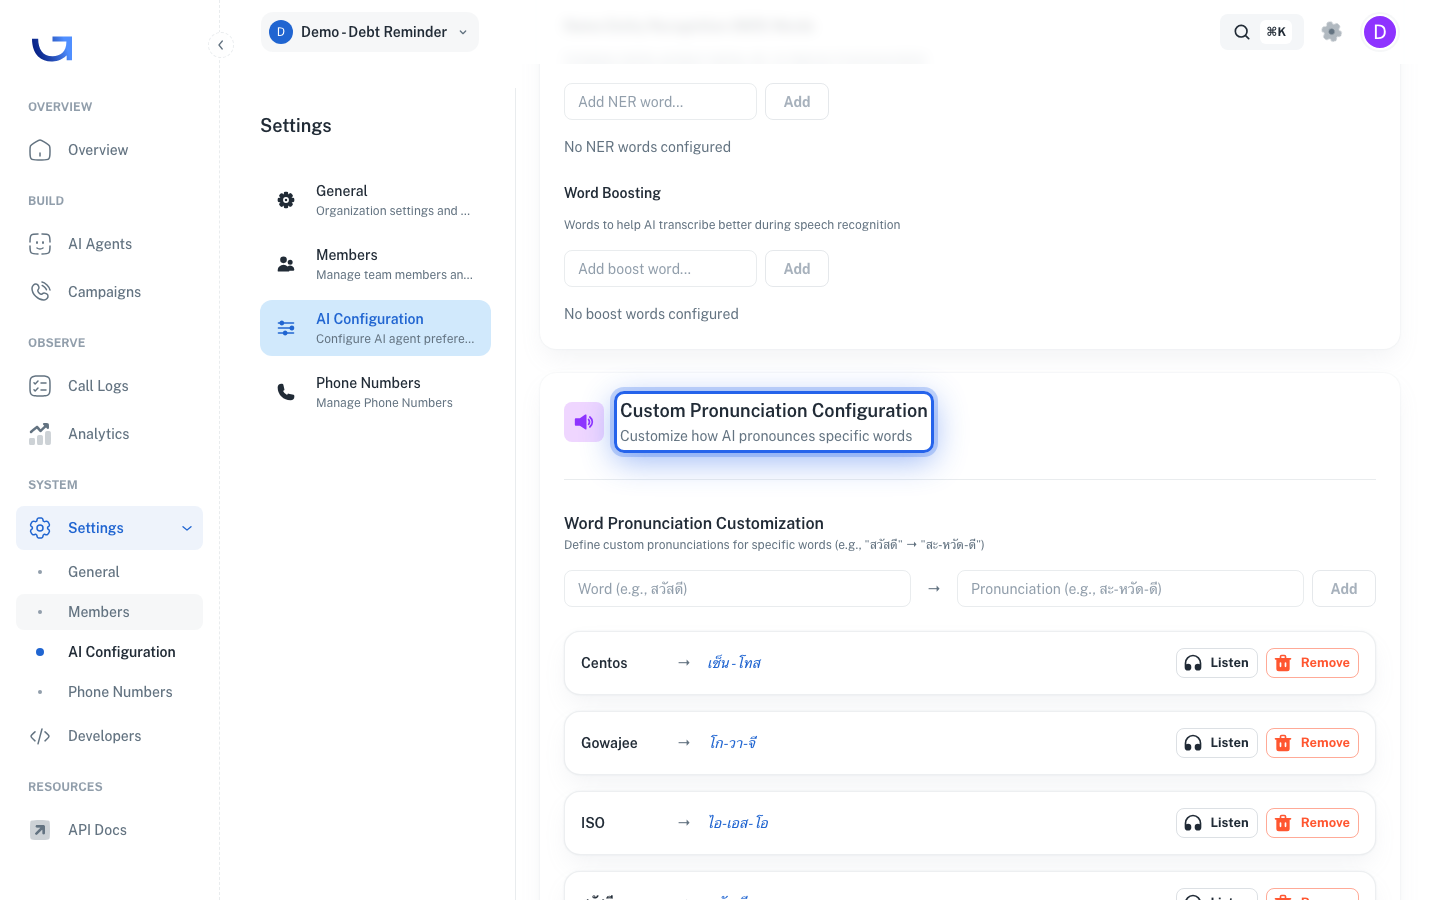
Task: Collapse the Settings menu chevron
Action: click(187, 528)
